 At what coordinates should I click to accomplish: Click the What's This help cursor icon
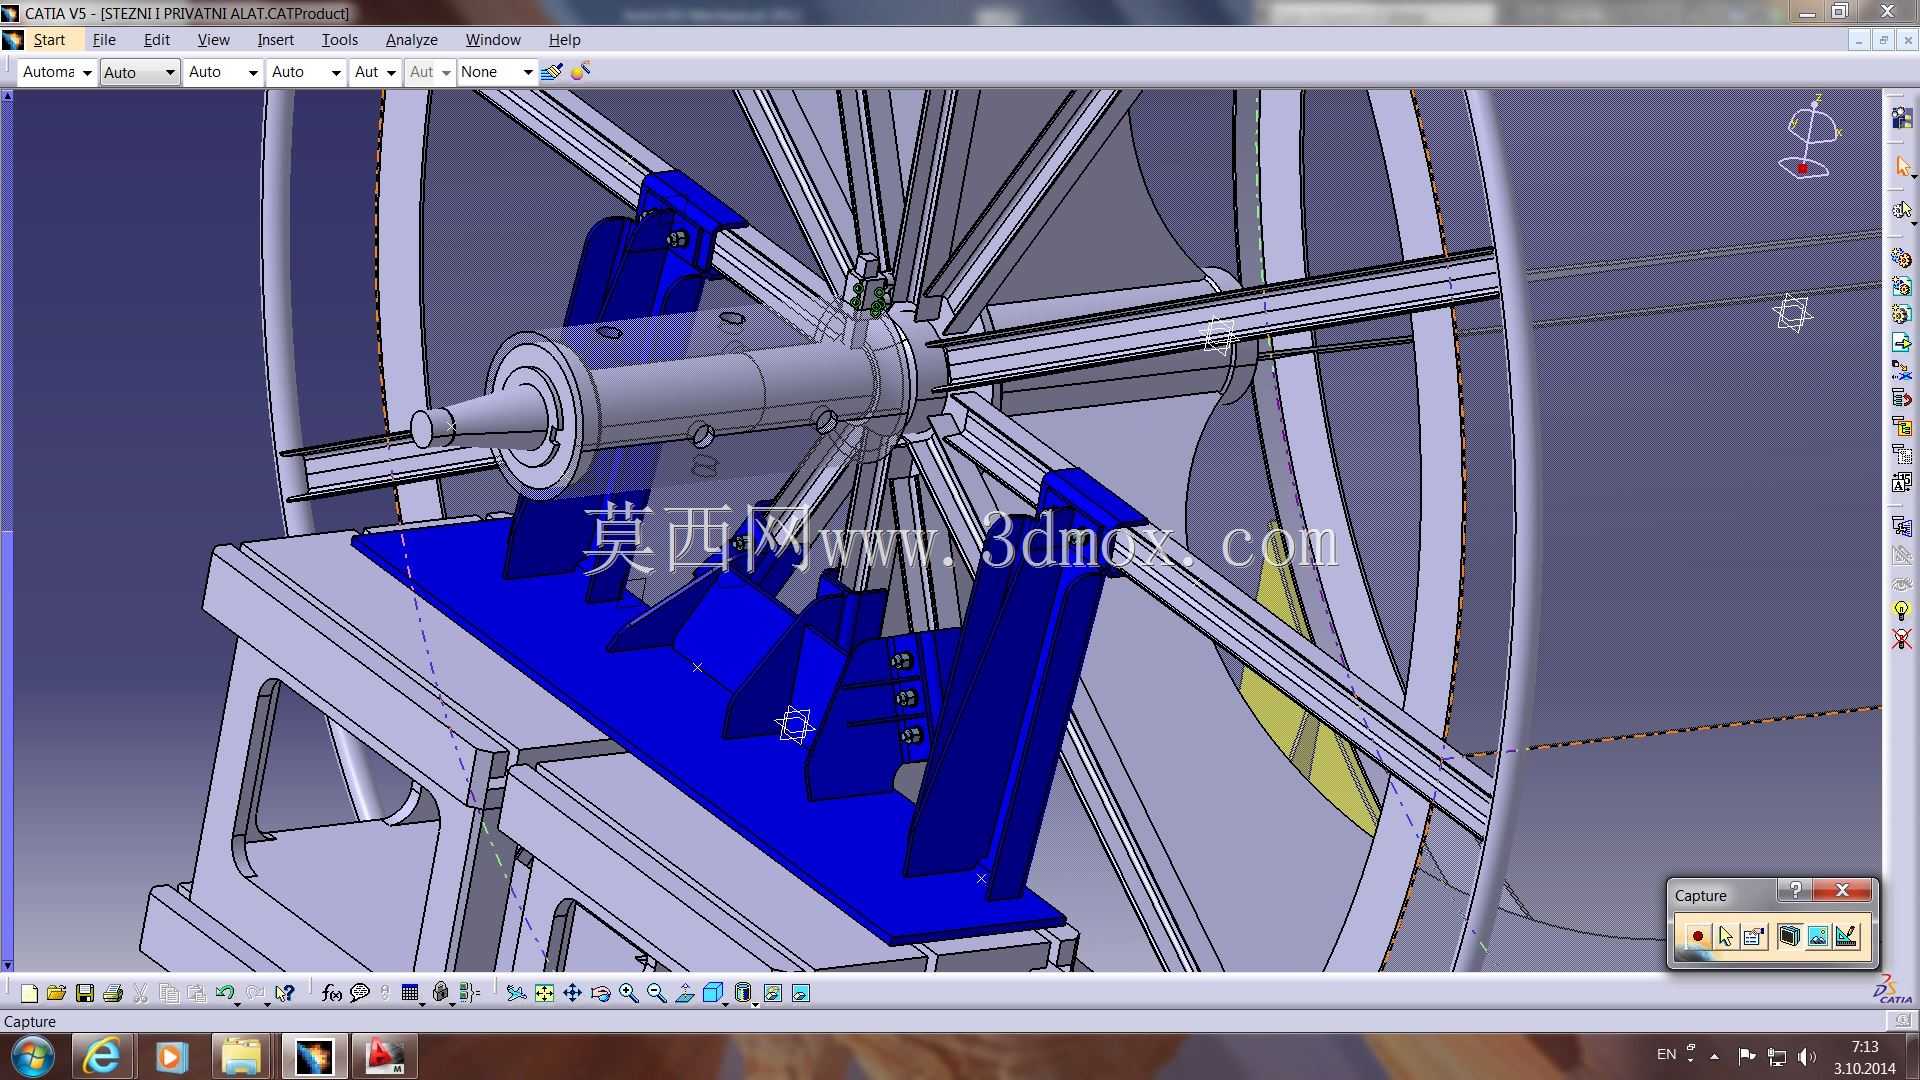[x=285, y=993]
